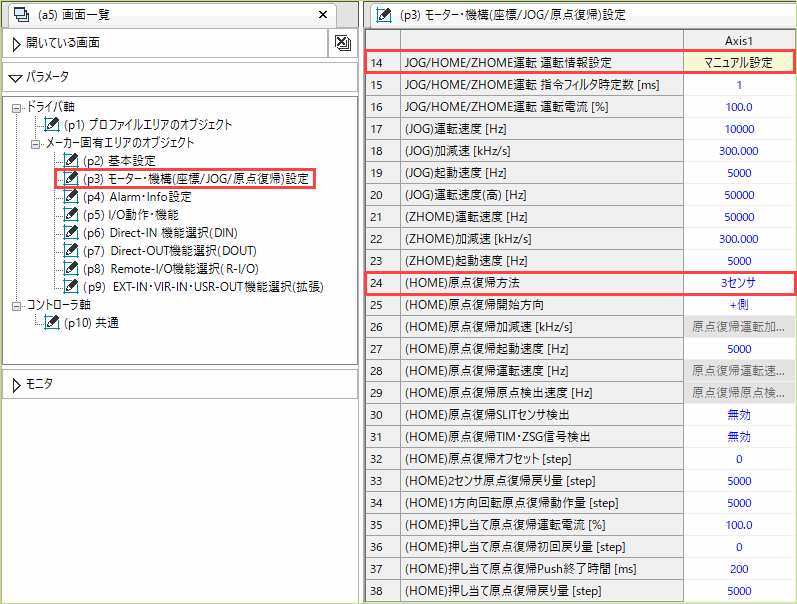Collapse the パラメータ section
The height and width of the screenshot is (604, 797).
[x=16, y=77]
